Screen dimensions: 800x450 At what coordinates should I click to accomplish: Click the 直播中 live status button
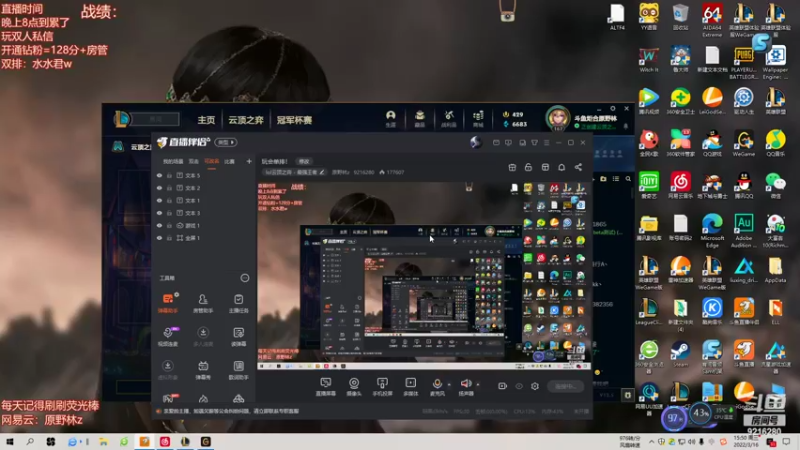(x=565, y=386)
